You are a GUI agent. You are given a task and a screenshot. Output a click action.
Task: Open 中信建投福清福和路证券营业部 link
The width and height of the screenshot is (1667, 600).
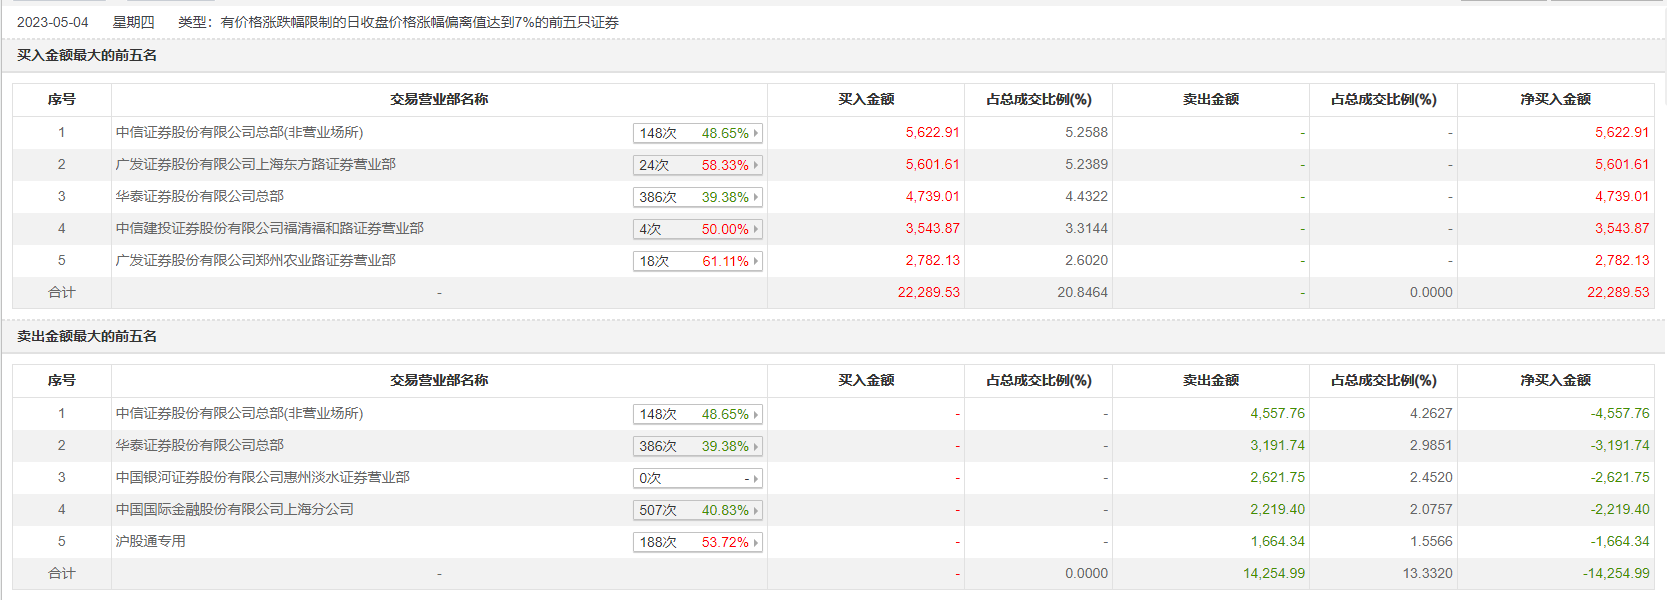click(x=269, y=228)
